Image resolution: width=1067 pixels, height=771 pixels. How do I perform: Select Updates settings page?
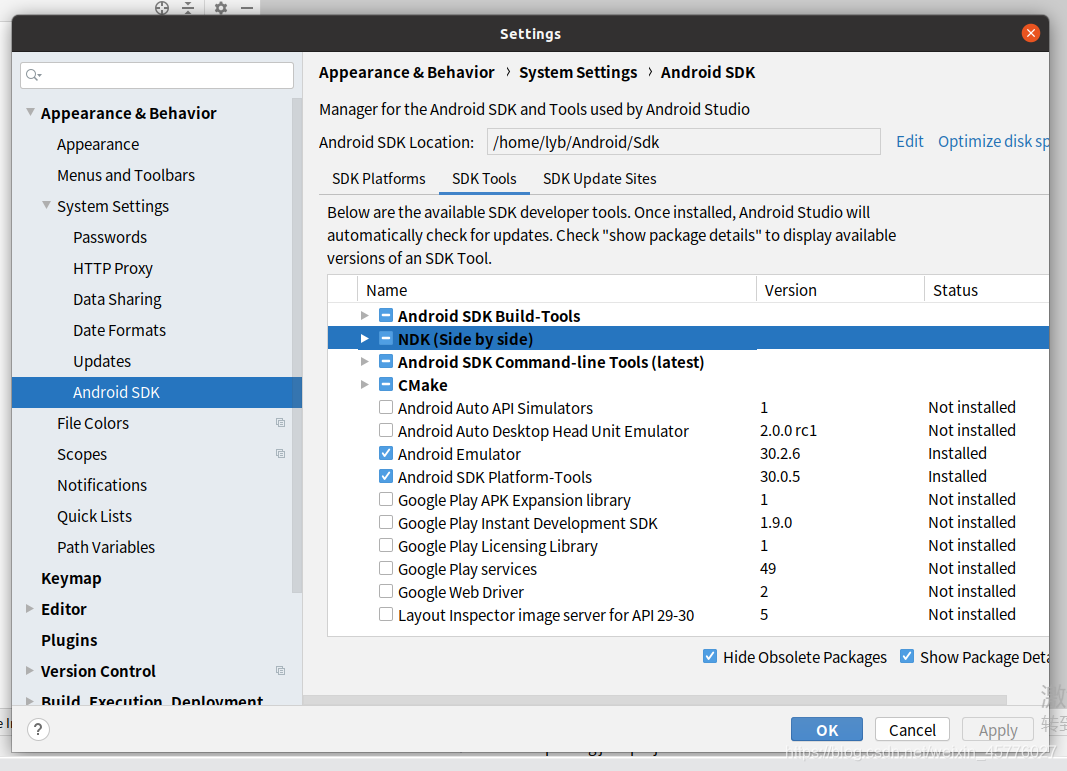tap(102, 361)
